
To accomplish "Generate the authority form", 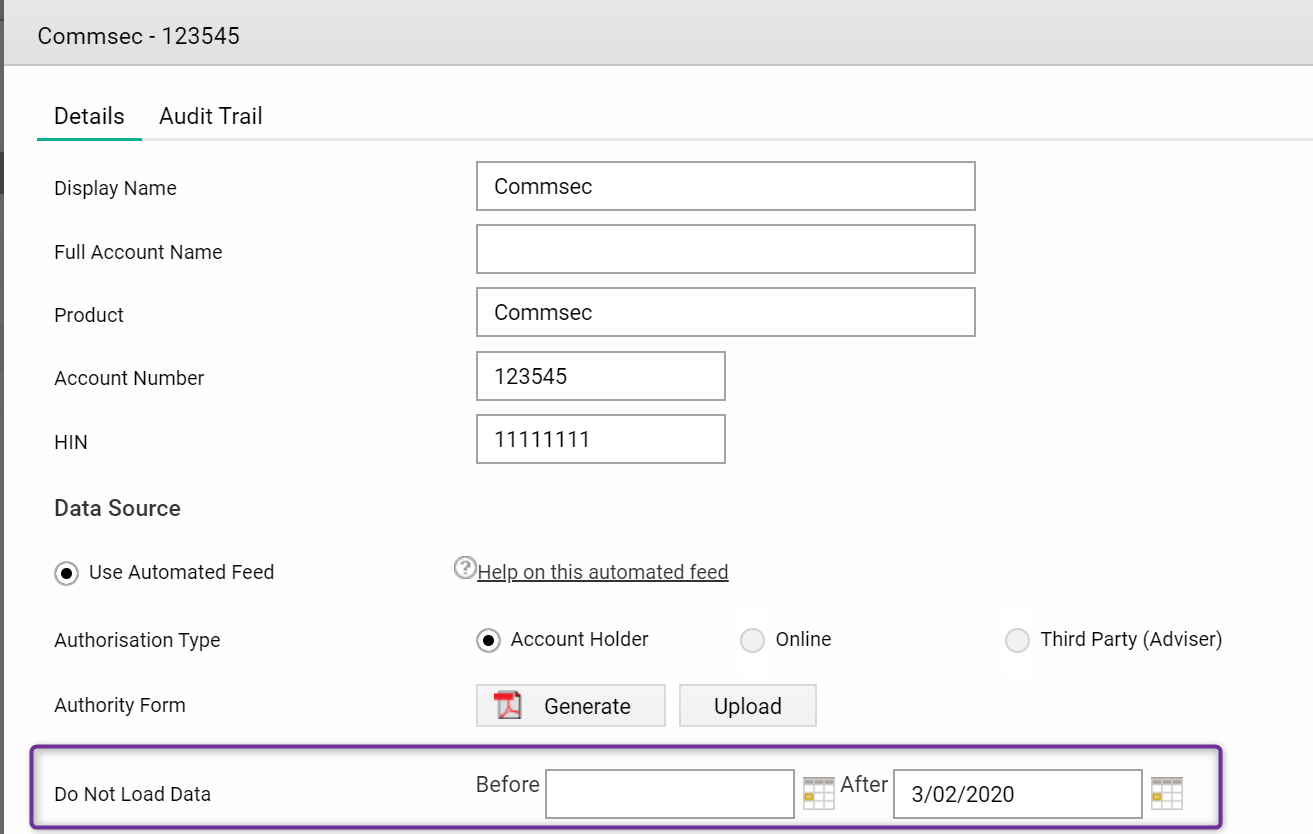I will 571,705.
